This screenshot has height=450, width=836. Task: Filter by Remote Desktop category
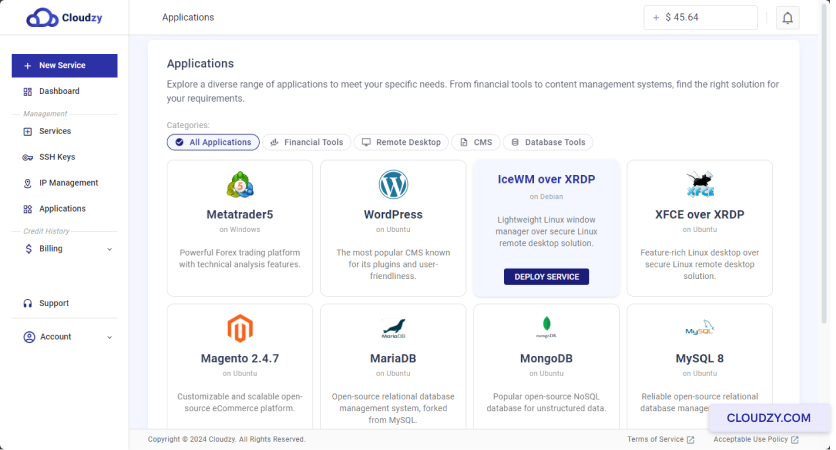click(x=401, y=142)
